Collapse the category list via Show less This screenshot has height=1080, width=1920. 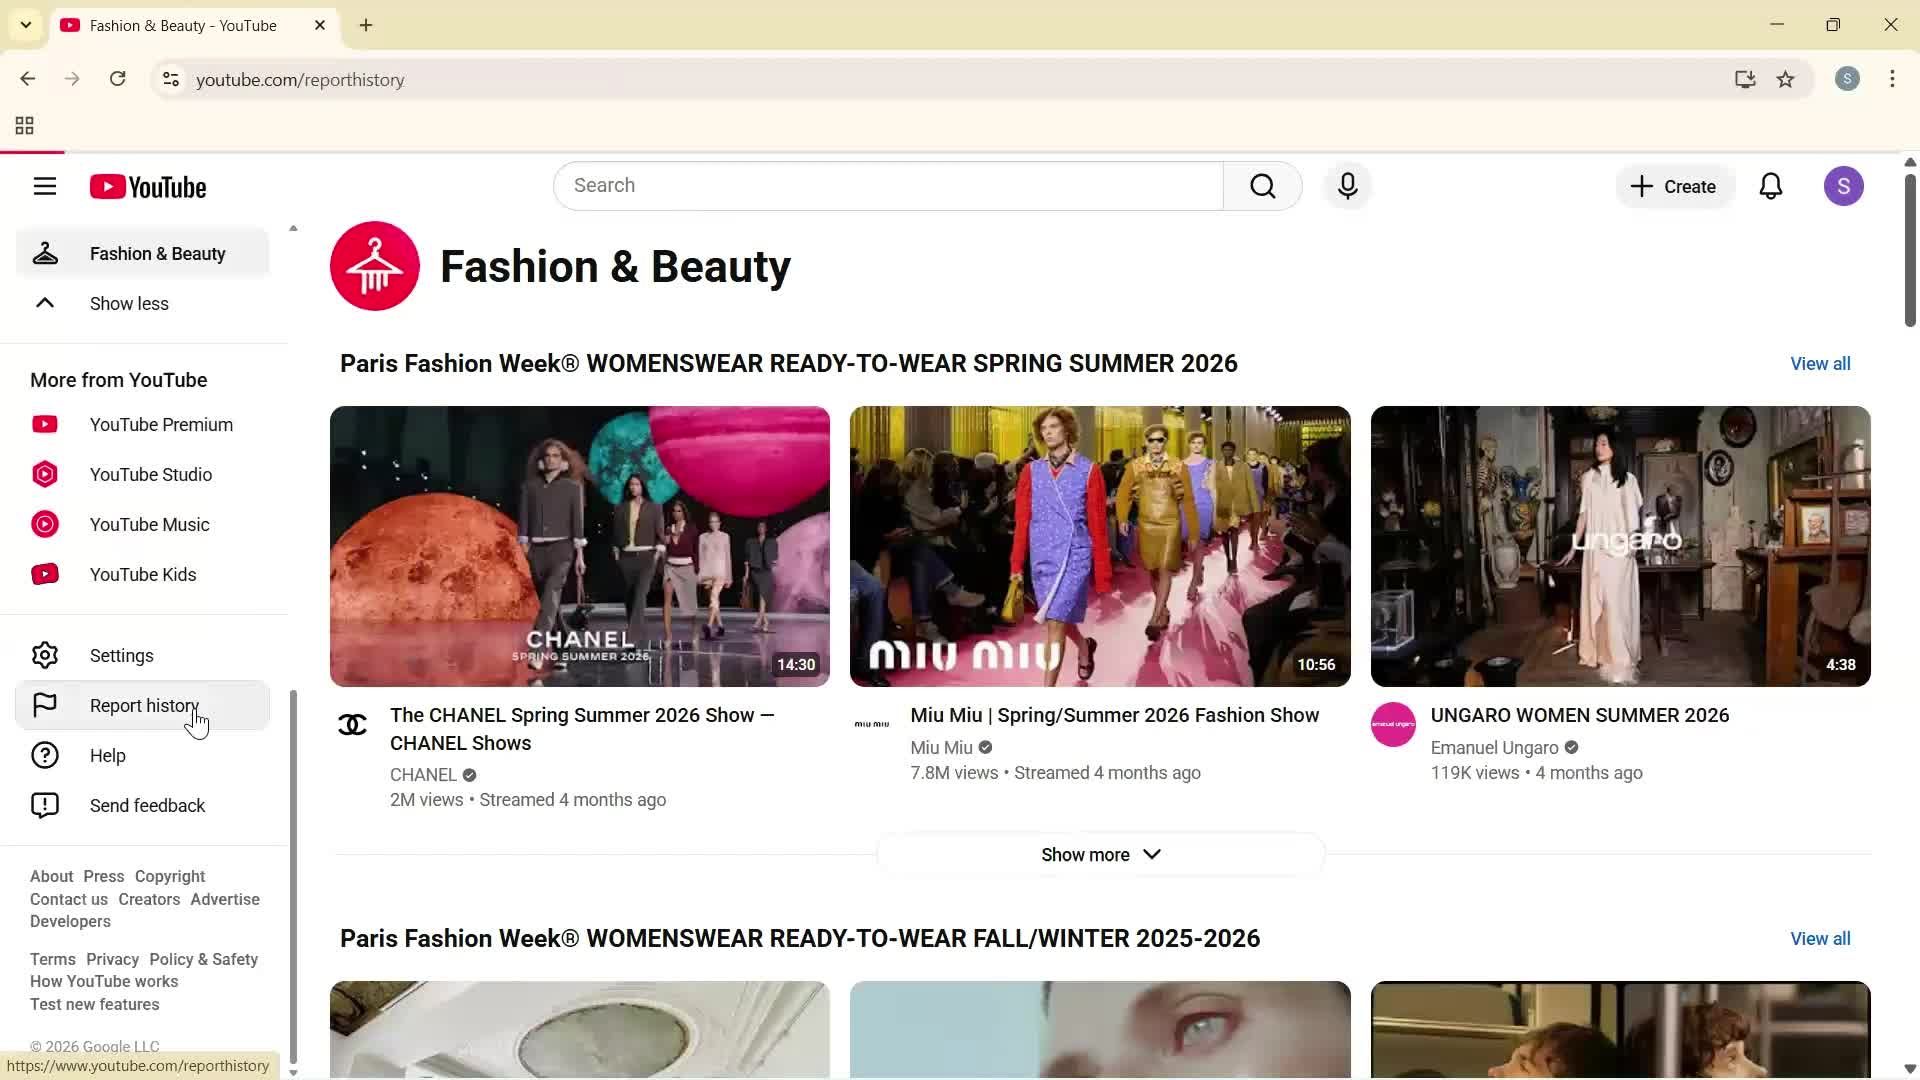pyautogui.click(x=129, y=303)
